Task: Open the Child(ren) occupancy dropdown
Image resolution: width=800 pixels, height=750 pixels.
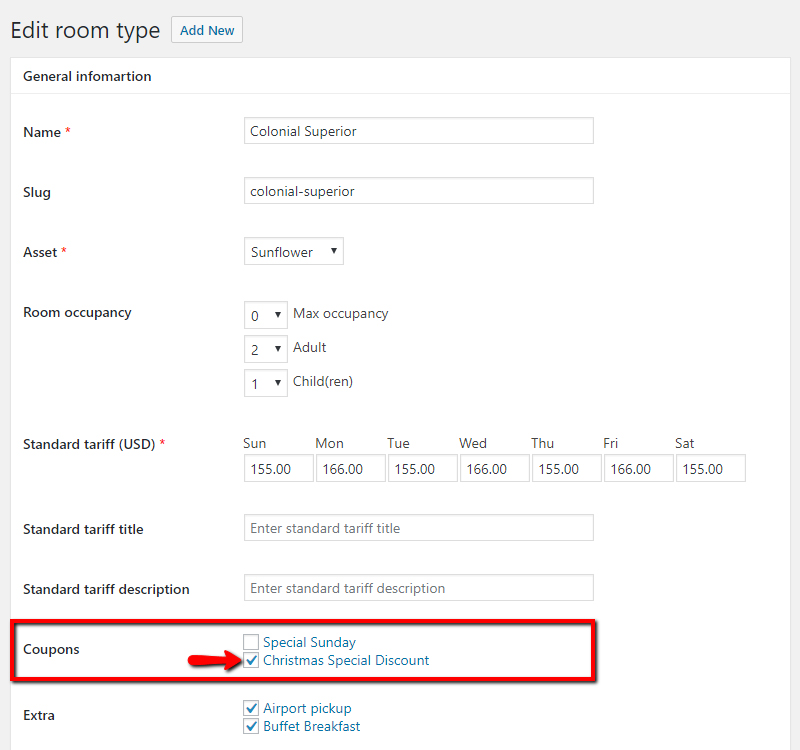Action: coord(265,382)
